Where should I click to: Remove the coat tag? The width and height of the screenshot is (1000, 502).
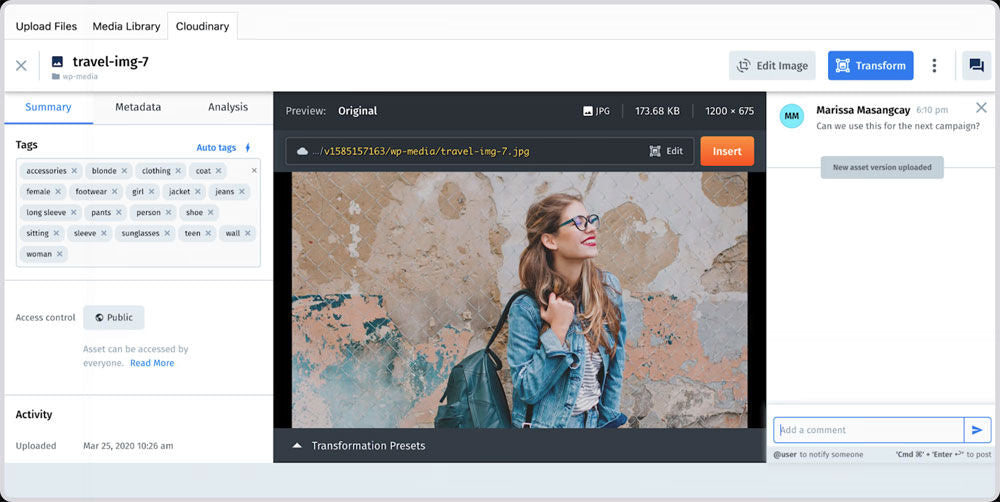tap(218, 171)
